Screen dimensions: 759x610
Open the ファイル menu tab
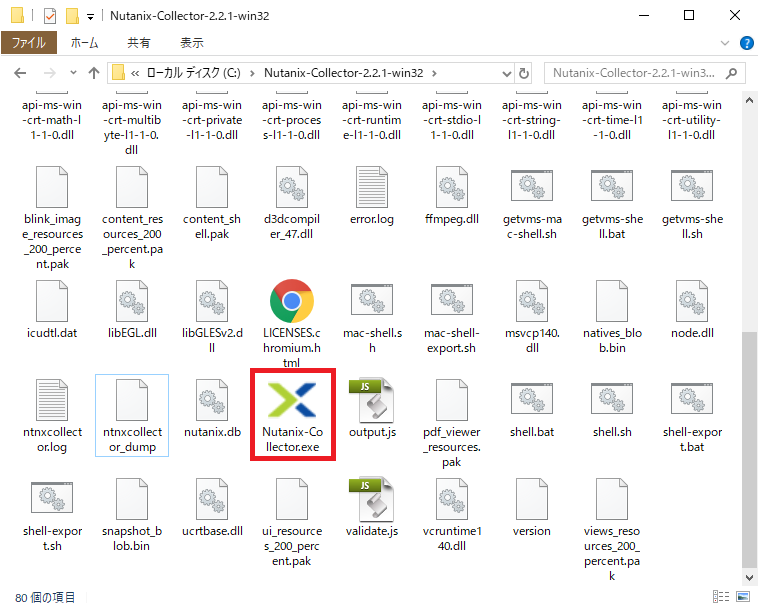pyautogui.click(x=29, y=43)
